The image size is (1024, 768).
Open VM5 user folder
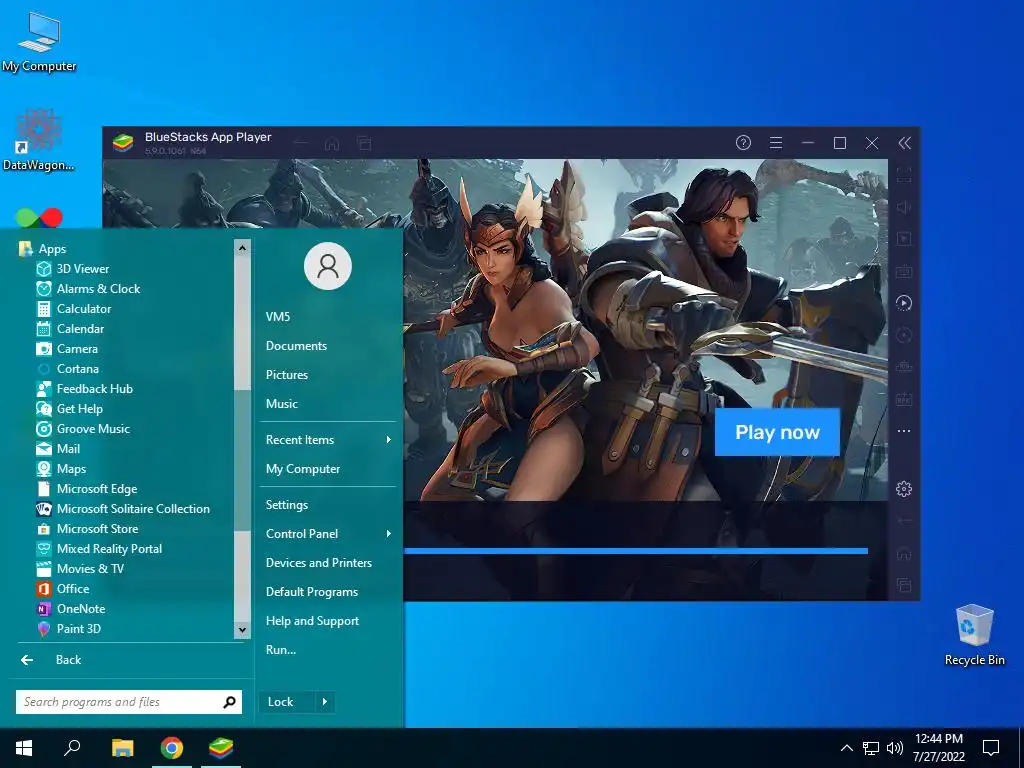coord(278,317)
